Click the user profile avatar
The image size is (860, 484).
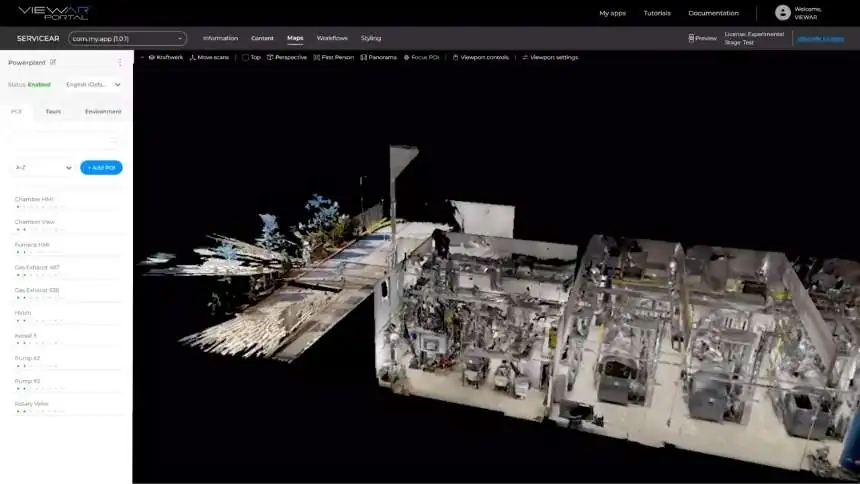782,13
